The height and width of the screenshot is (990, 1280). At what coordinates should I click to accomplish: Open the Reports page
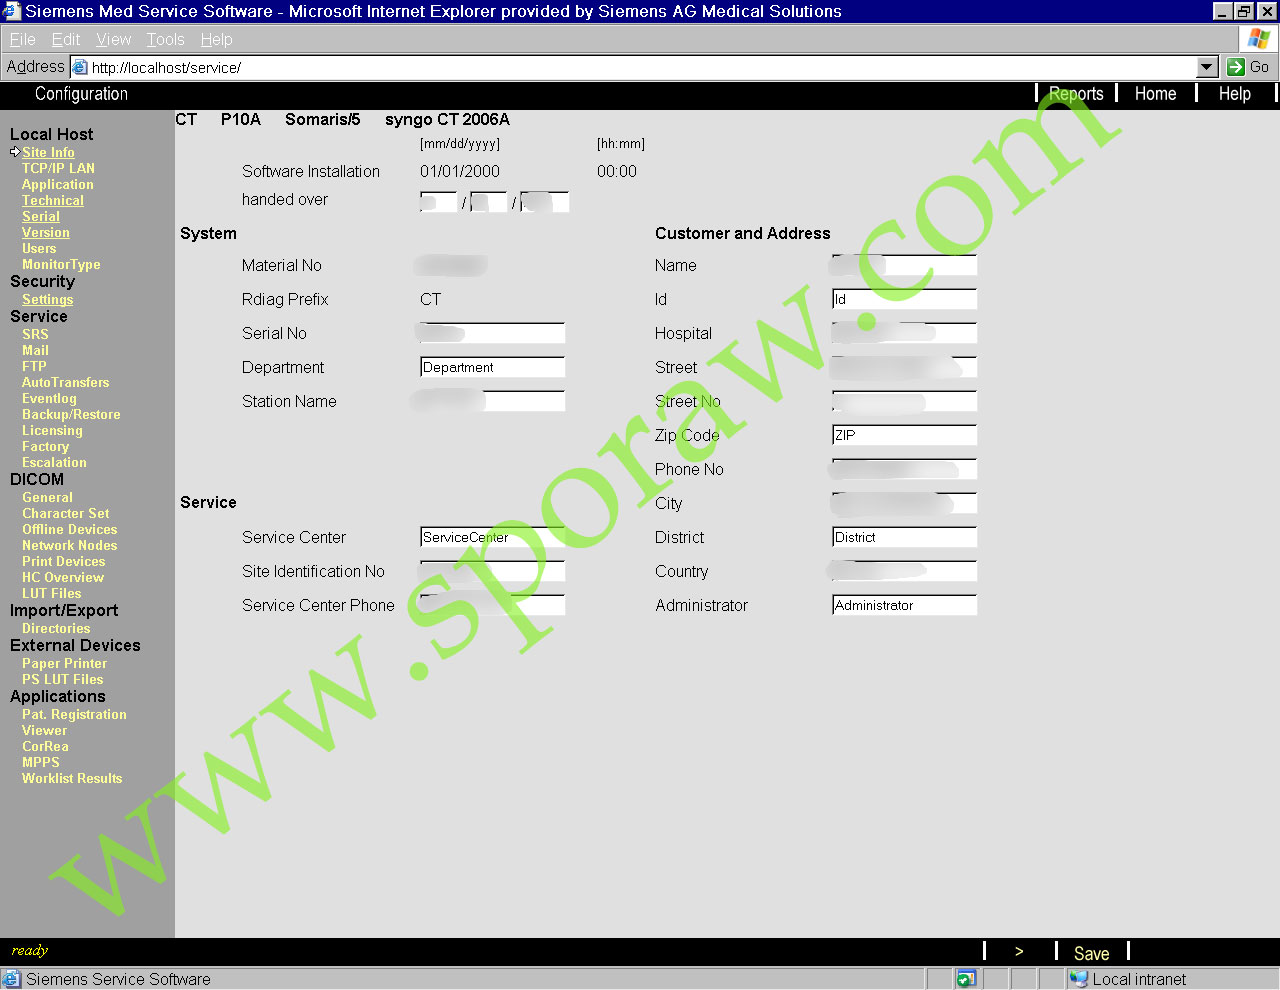1076,93
